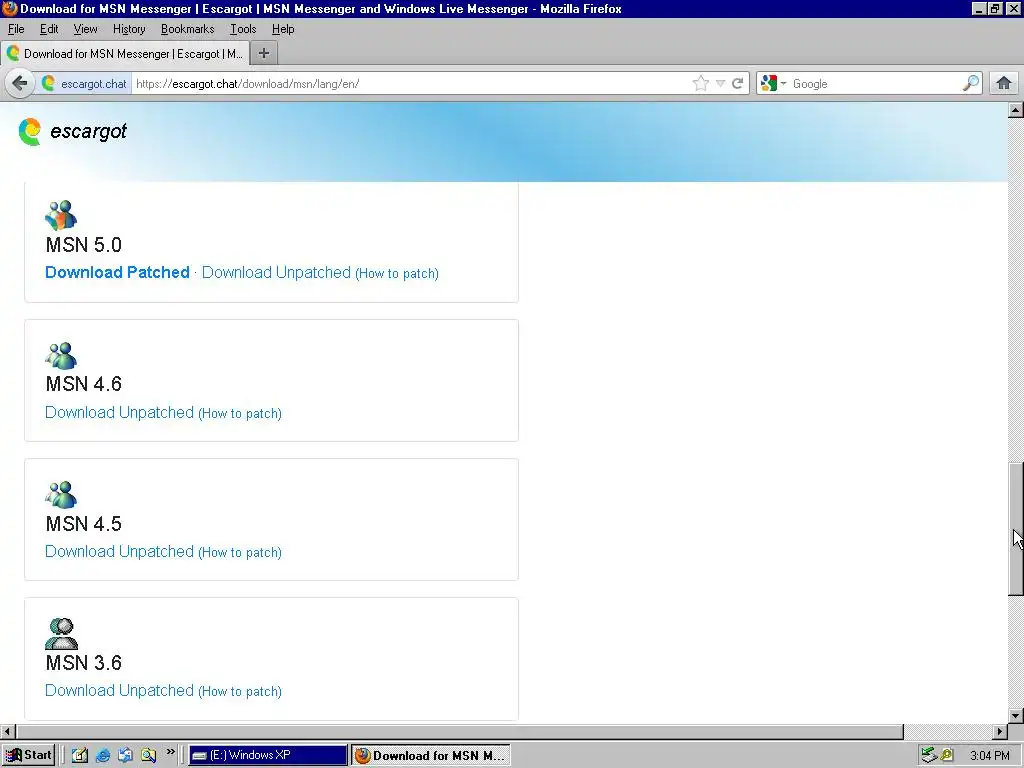
Task: Open How to patch link for MSN 3.6
Action: pos(240,692)
